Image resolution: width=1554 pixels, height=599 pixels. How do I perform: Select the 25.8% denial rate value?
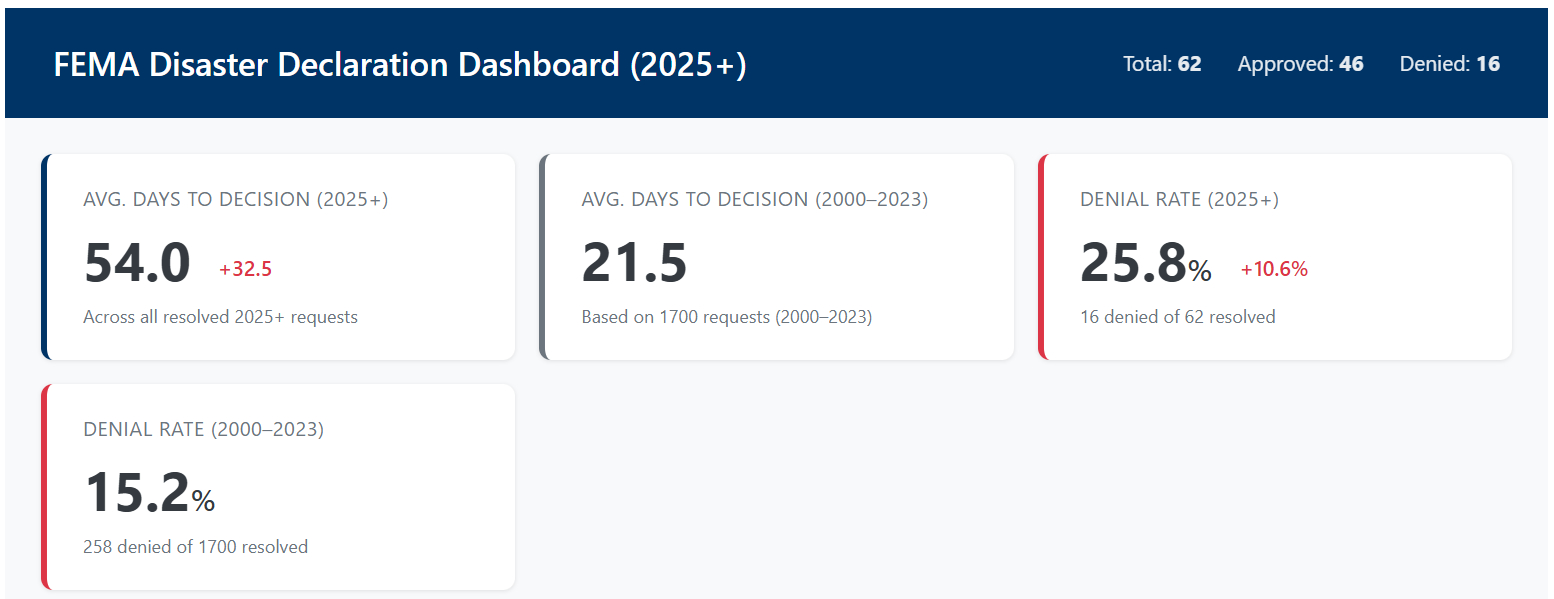(x=1145, y=264)
